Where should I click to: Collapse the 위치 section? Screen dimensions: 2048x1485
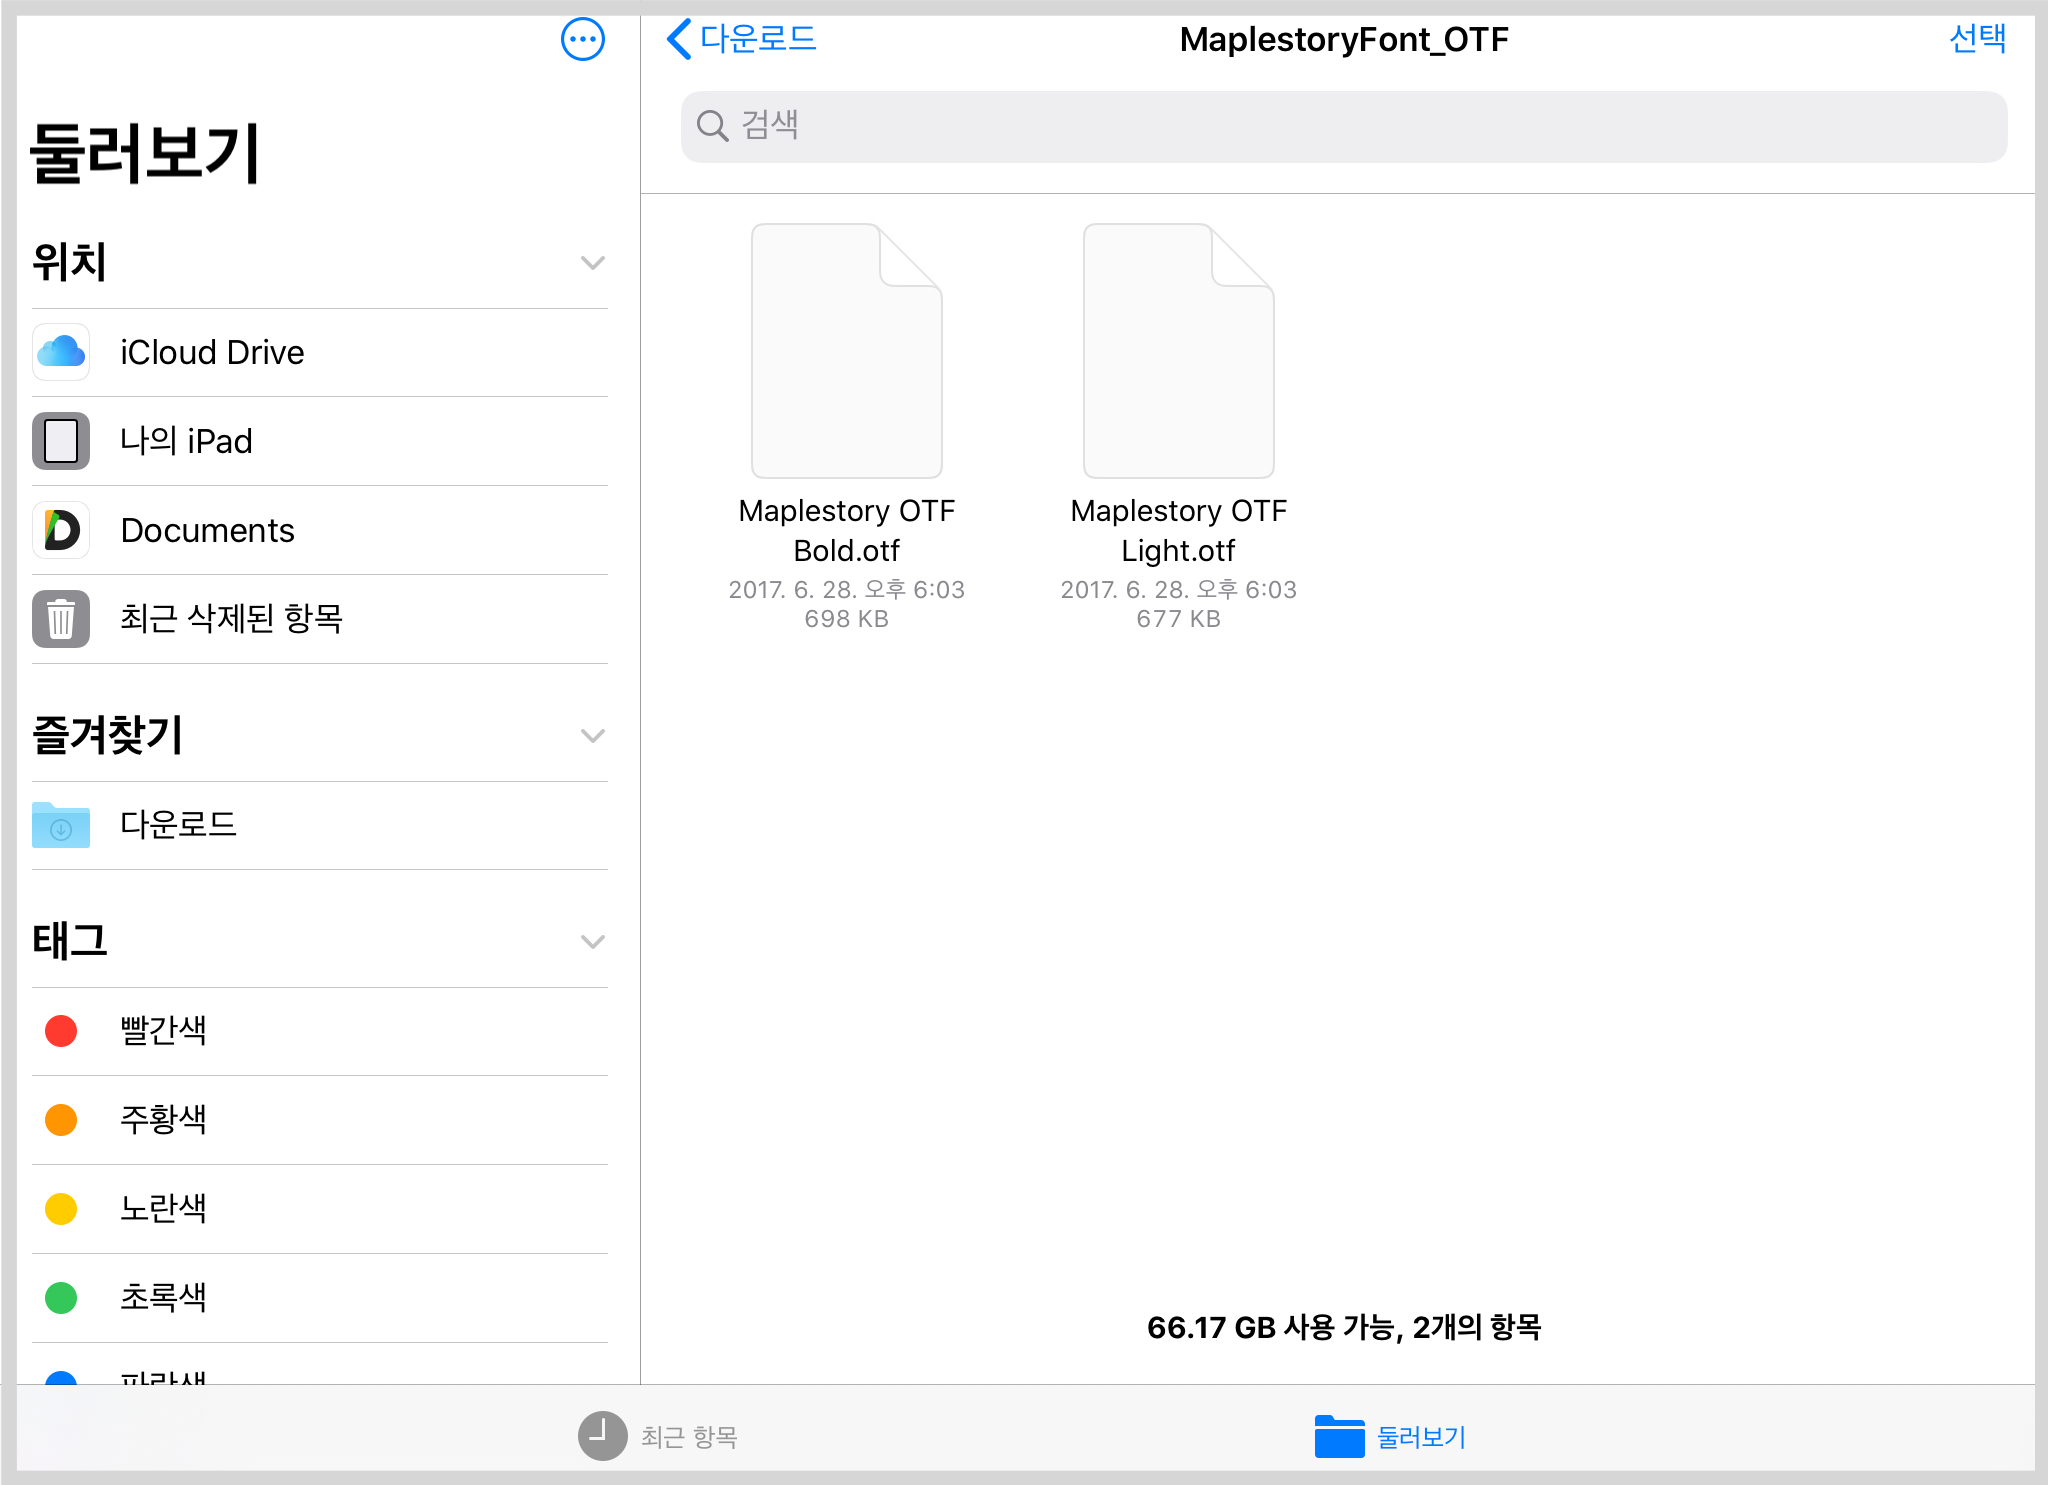click(x=592, y=263)
